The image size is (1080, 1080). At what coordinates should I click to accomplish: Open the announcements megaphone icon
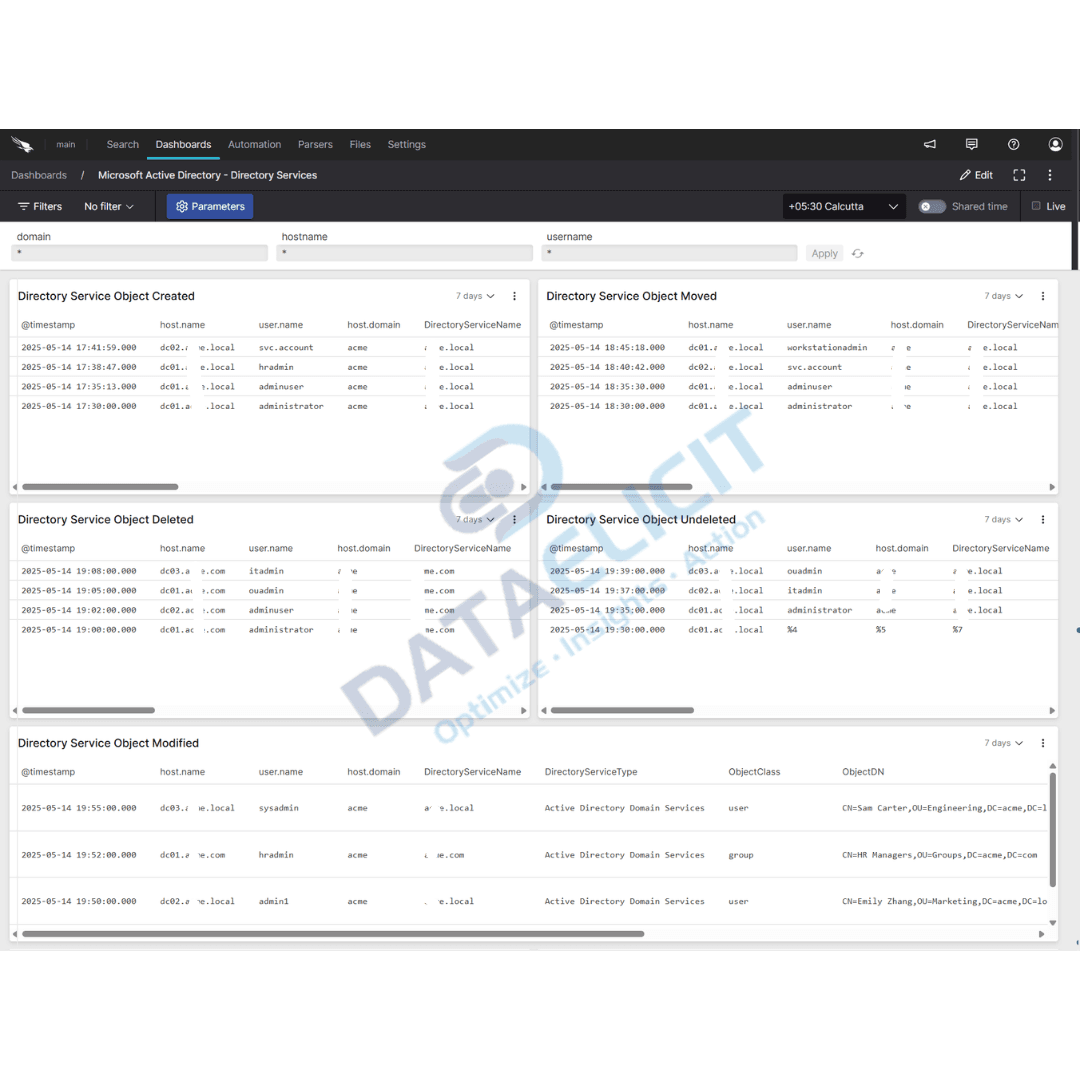click(x=929, y=144)
